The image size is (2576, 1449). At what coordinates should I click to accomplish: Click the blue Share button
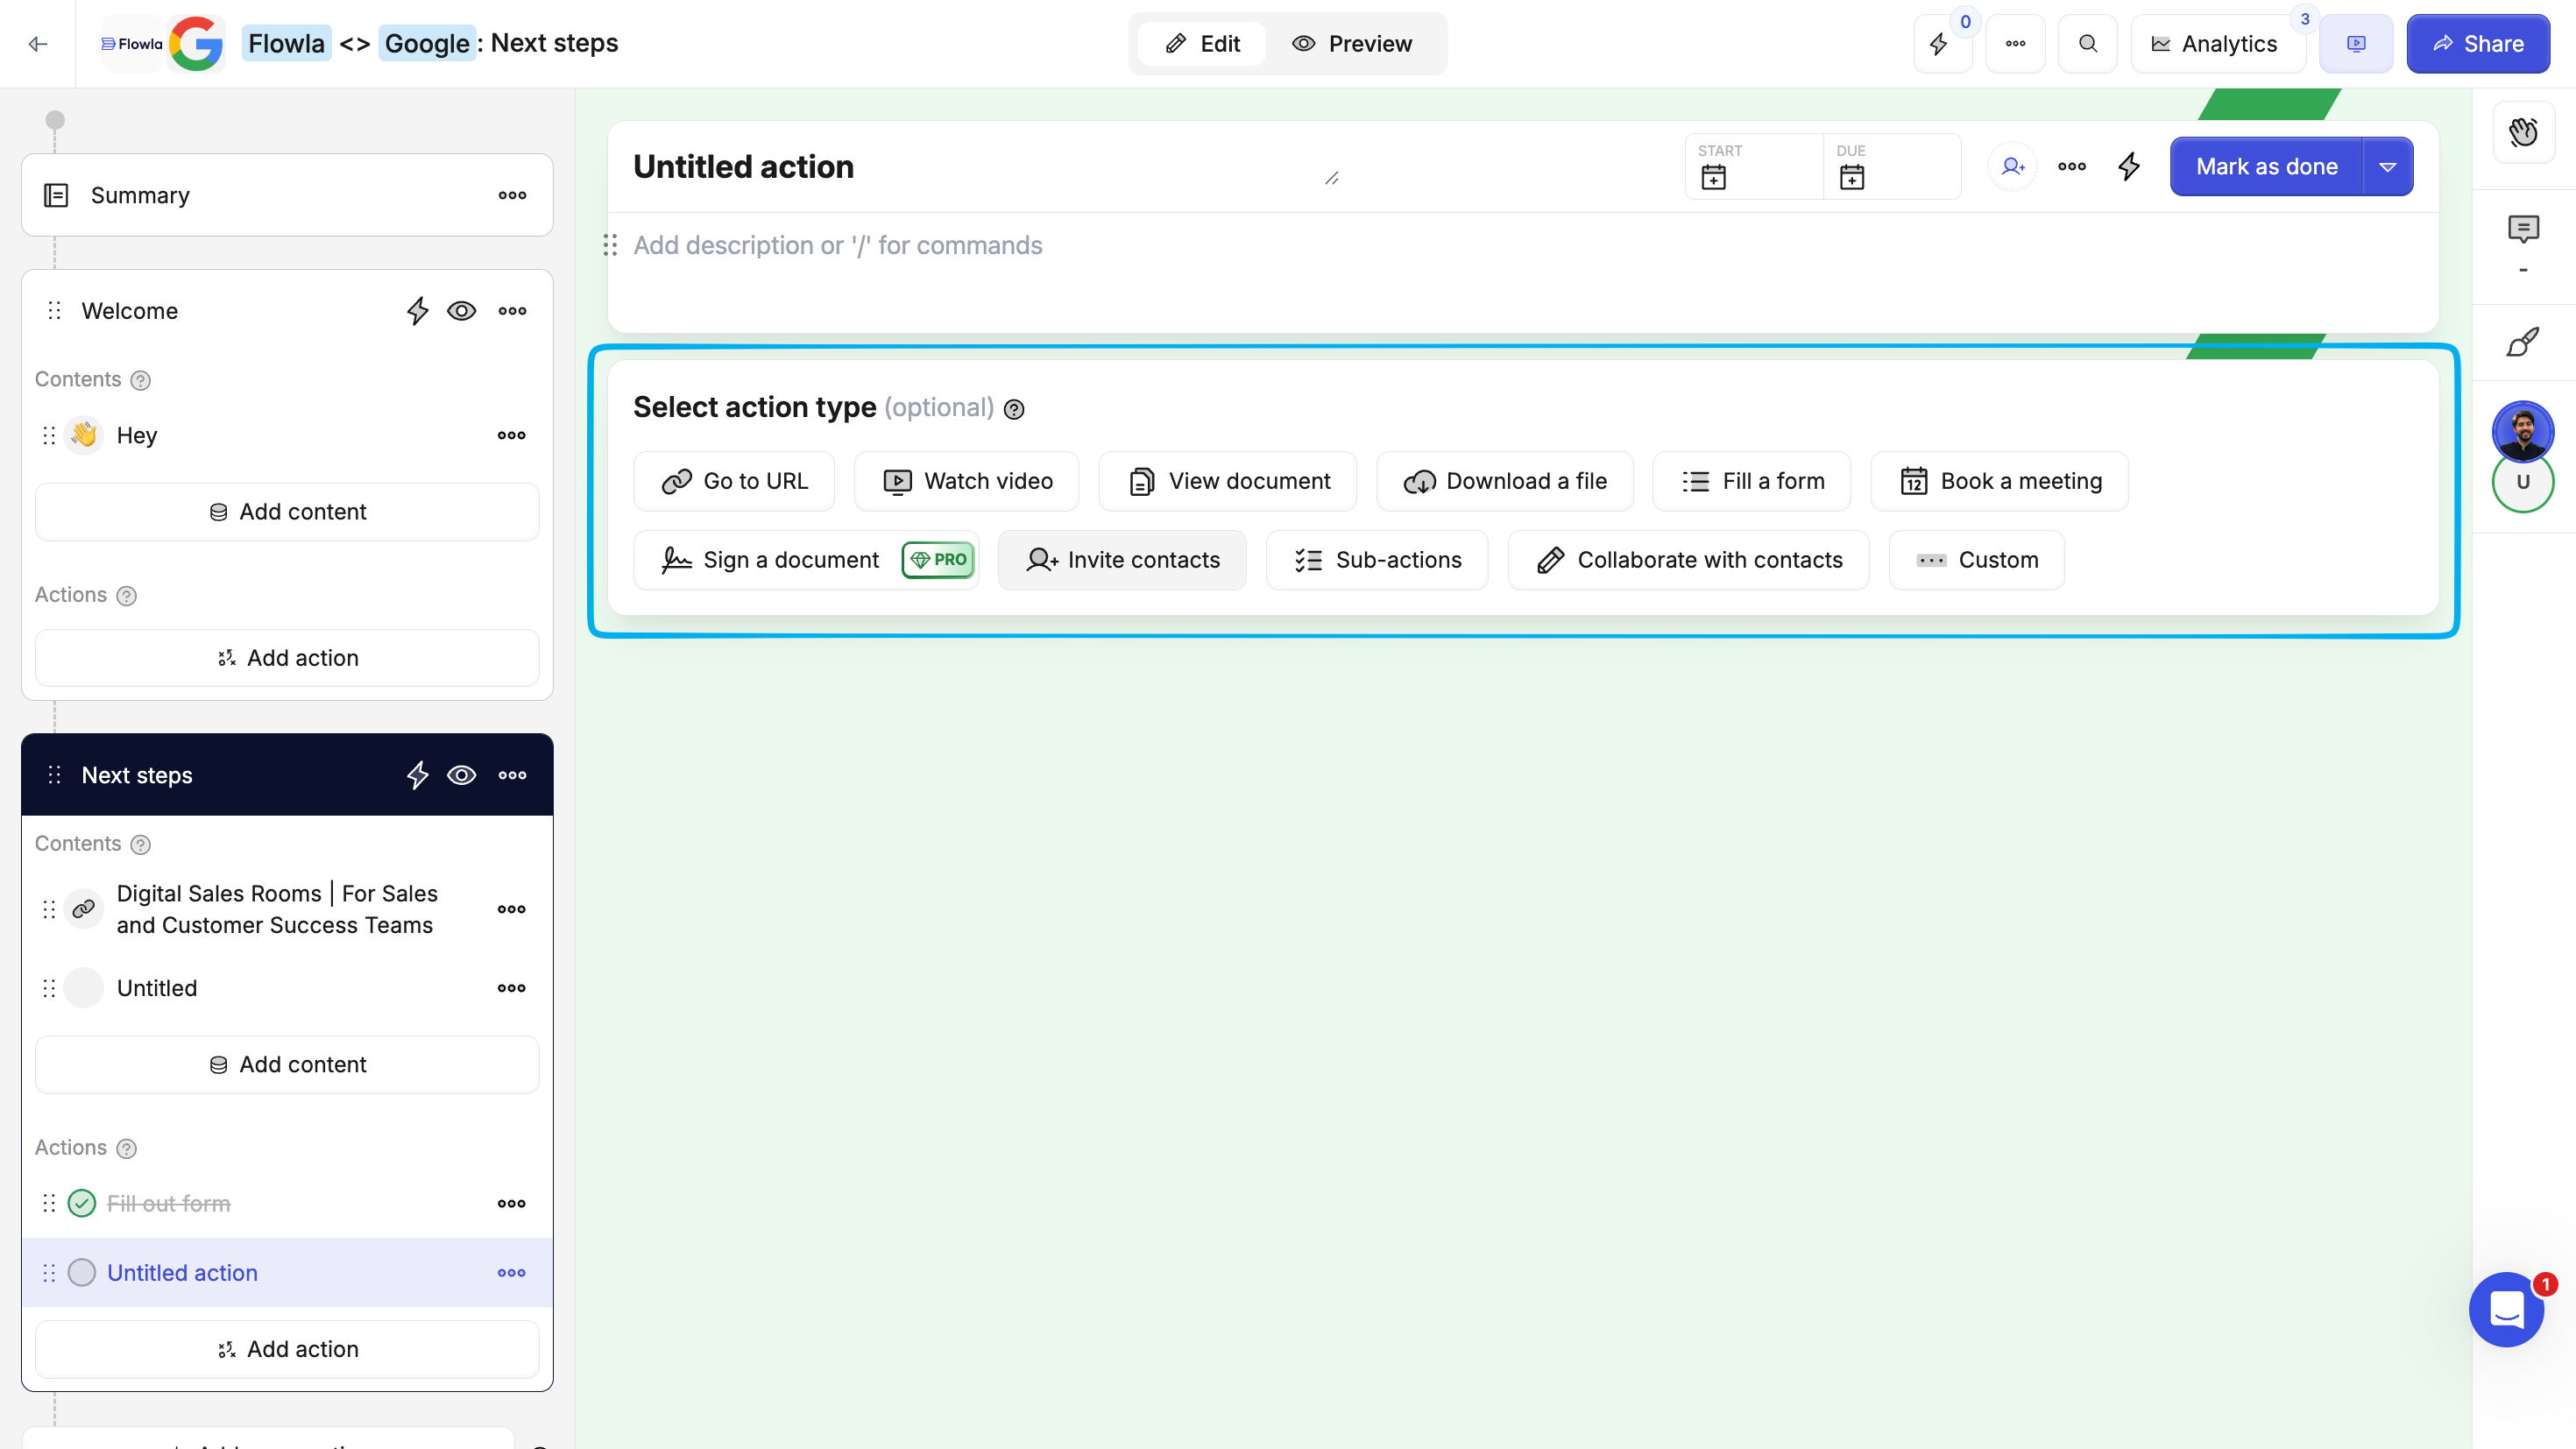click(x=2477, y=44)
